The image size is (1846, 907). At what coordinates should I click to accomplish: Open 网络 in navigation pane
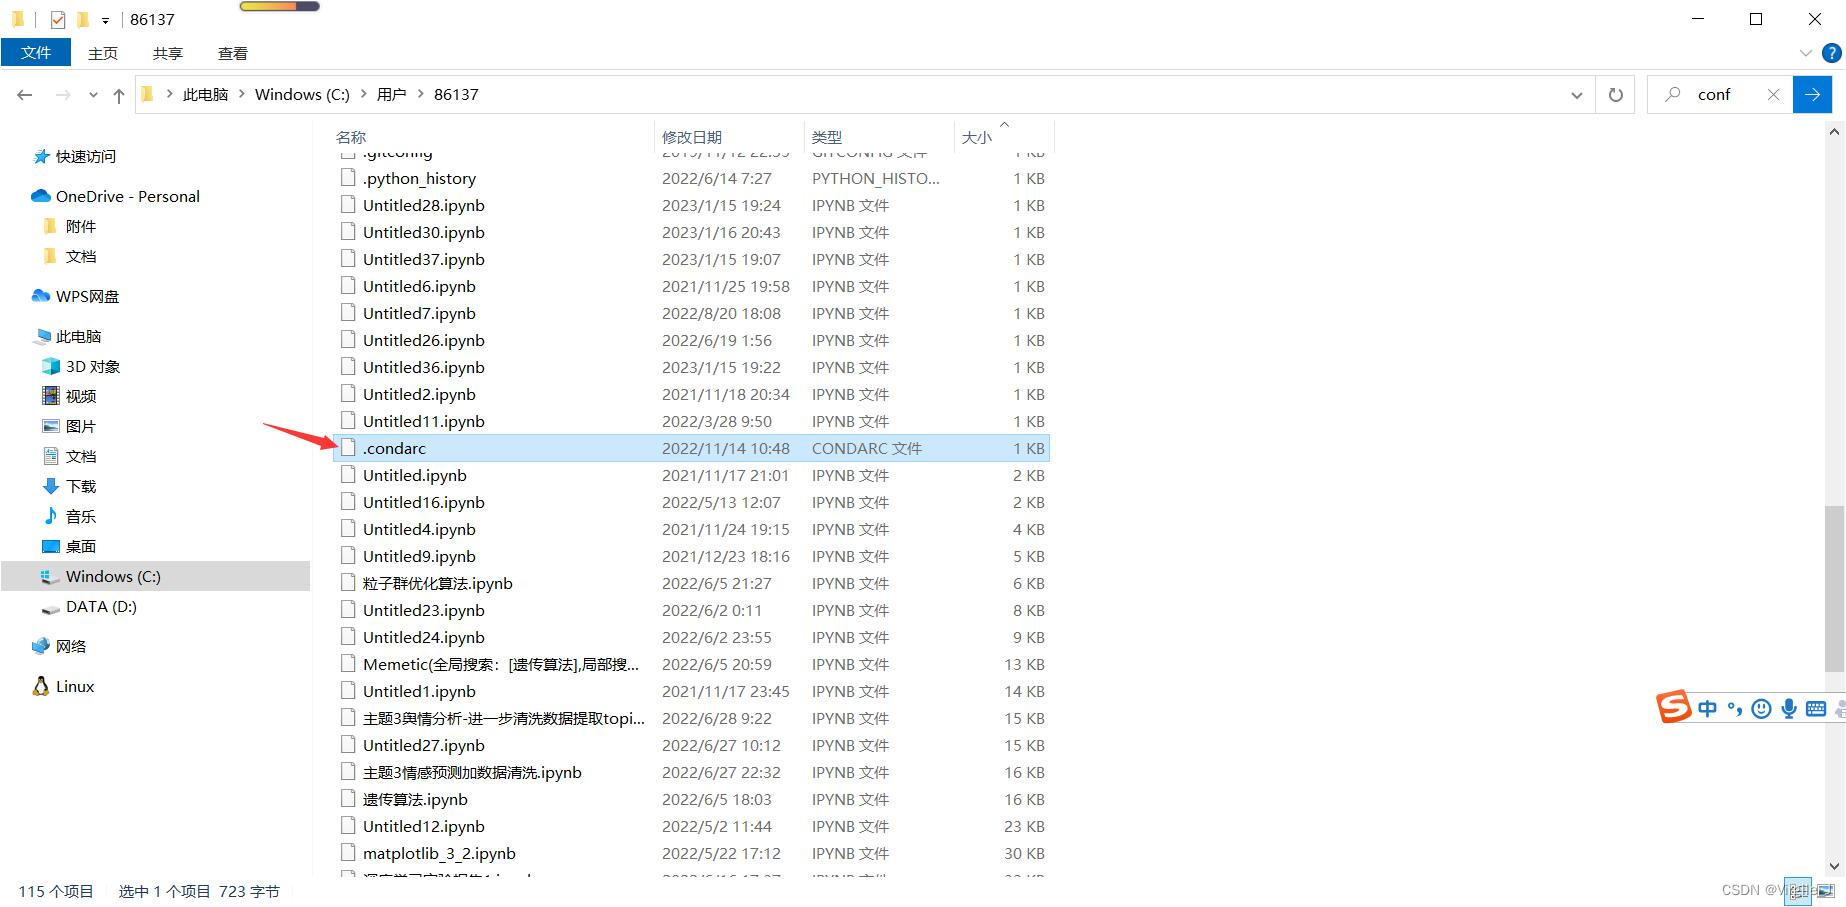[70, 647]
